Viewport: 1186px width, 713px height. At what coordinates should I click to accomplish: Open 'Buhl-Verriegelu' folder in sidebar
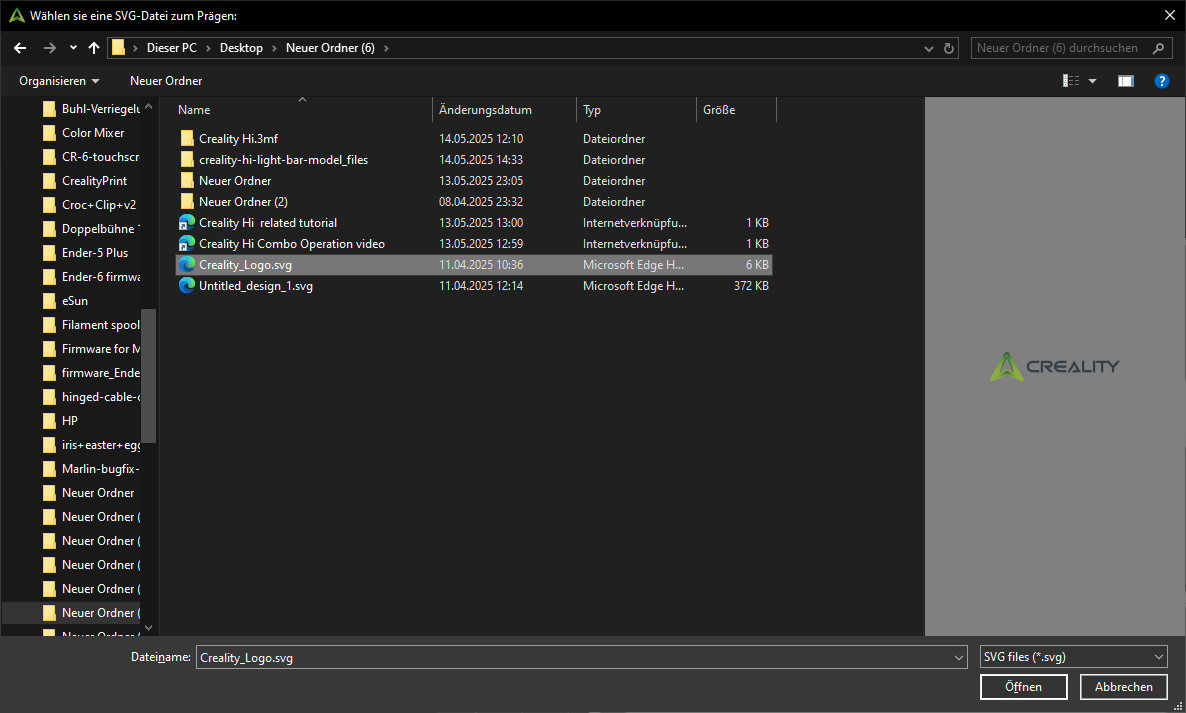click(92, 109)
